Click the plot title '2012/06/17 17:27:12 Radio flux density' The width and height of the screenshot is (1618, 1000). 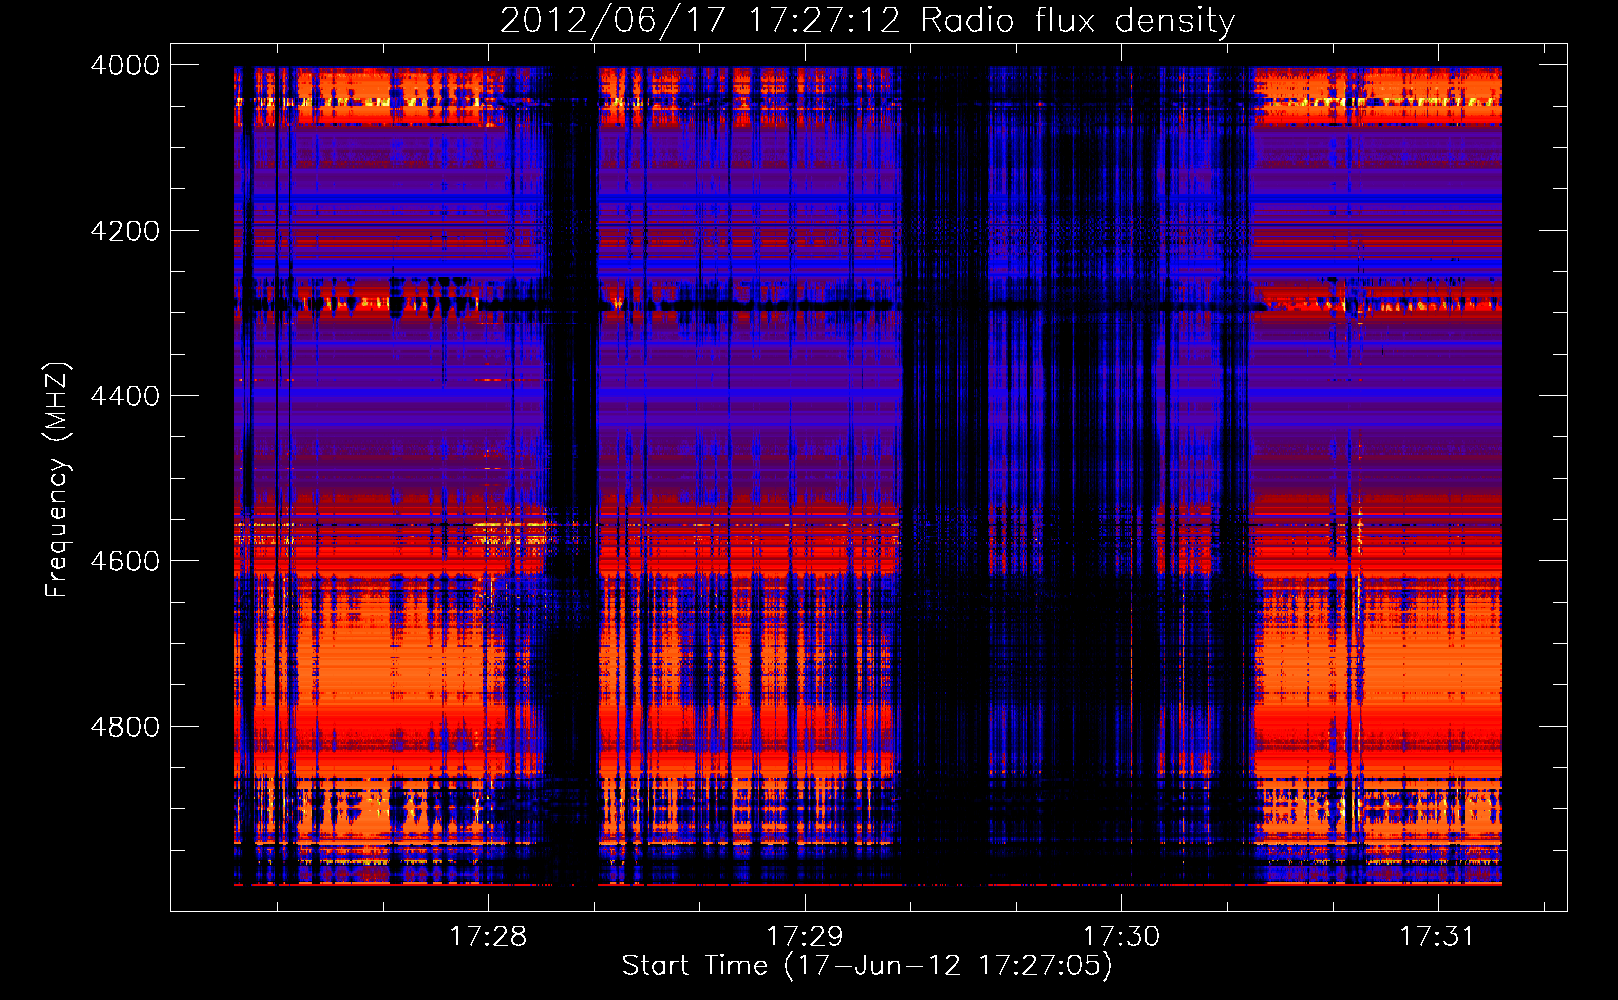(x=867, y=21)
